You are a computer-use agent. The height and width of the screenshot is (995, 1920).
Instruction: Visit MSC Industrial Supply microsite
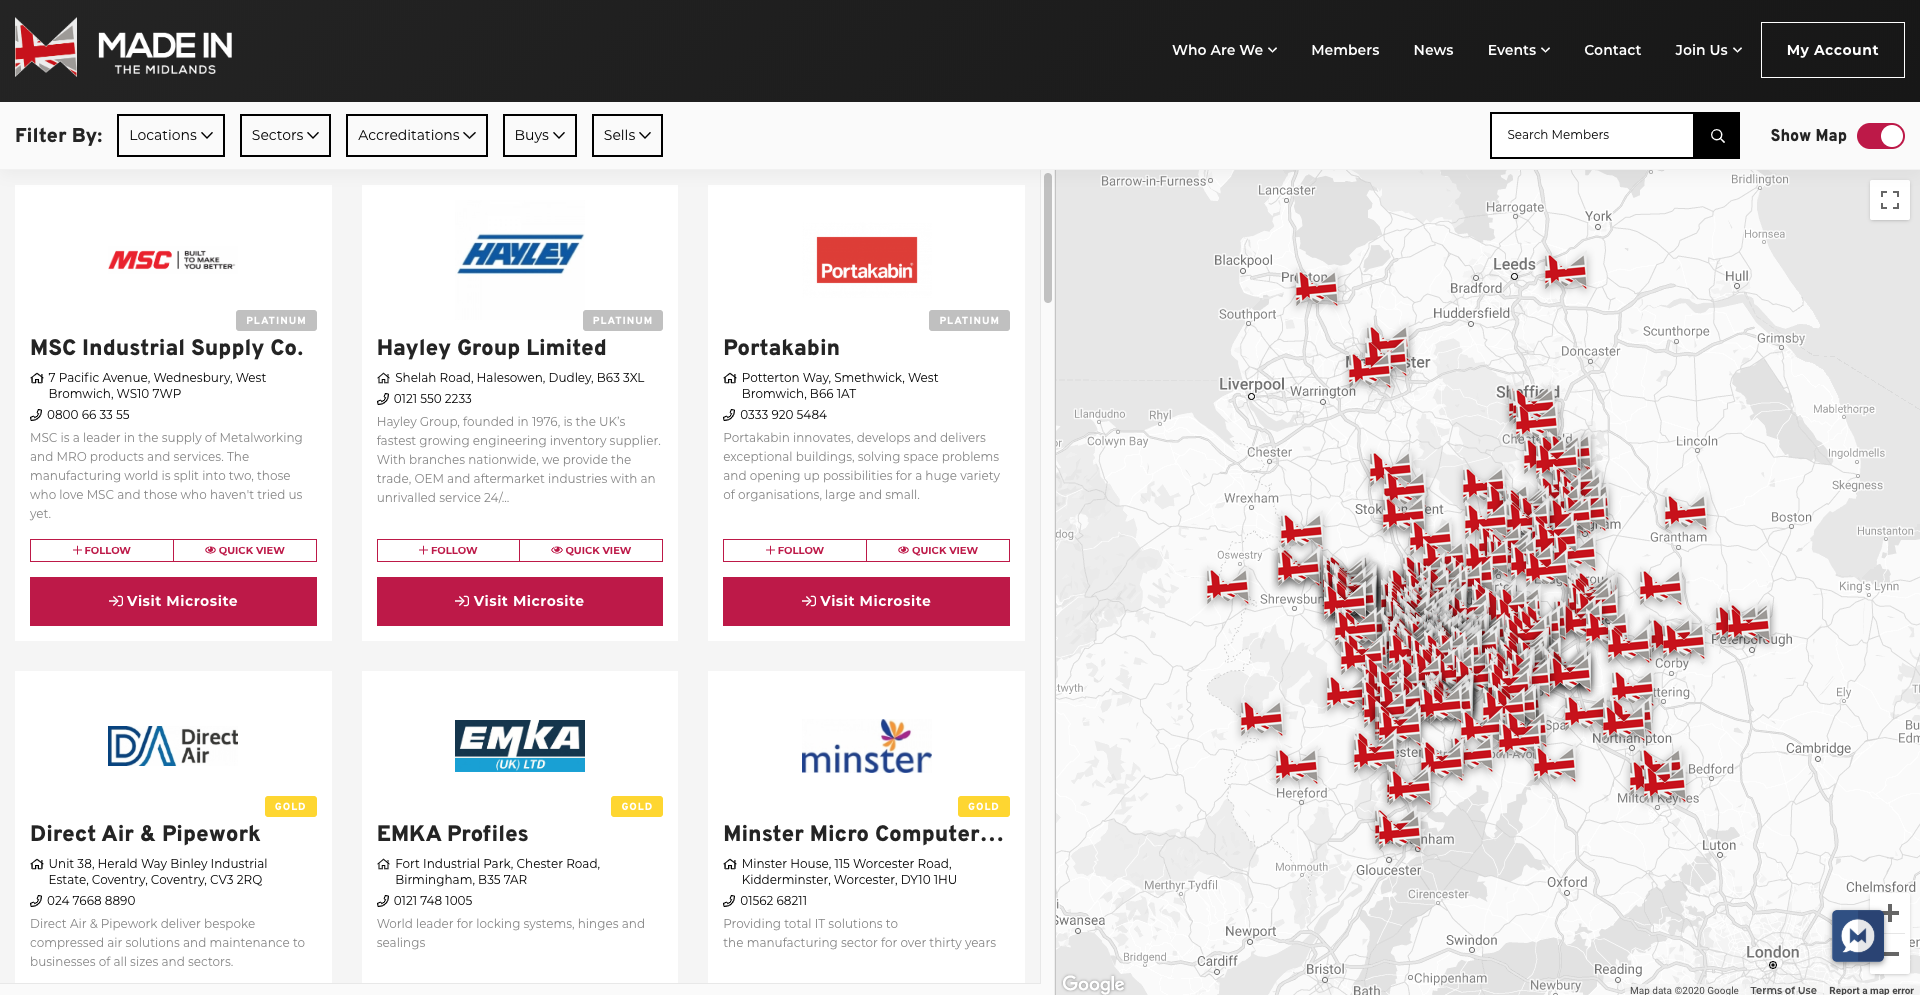173,601
